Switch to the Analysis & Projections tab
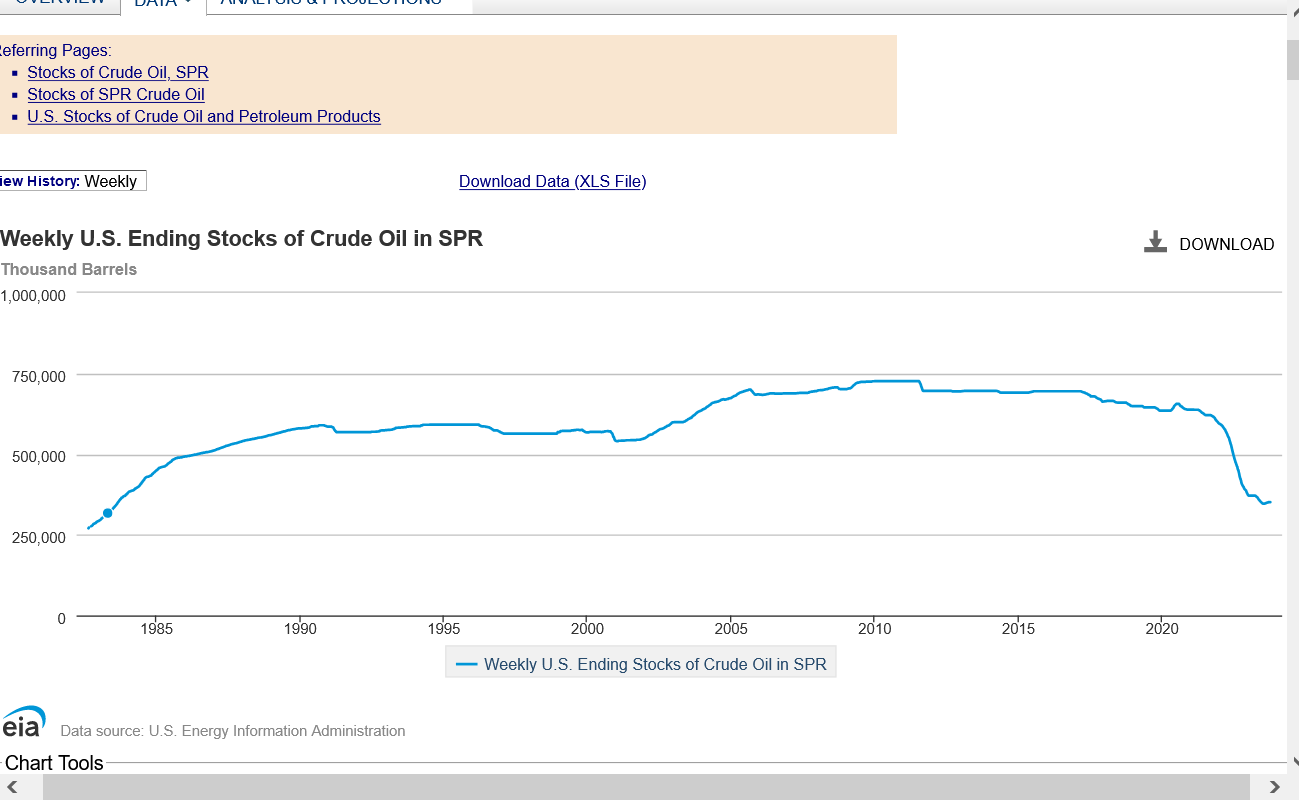Viewport: 1299px width, 808px height. point(330,3)
